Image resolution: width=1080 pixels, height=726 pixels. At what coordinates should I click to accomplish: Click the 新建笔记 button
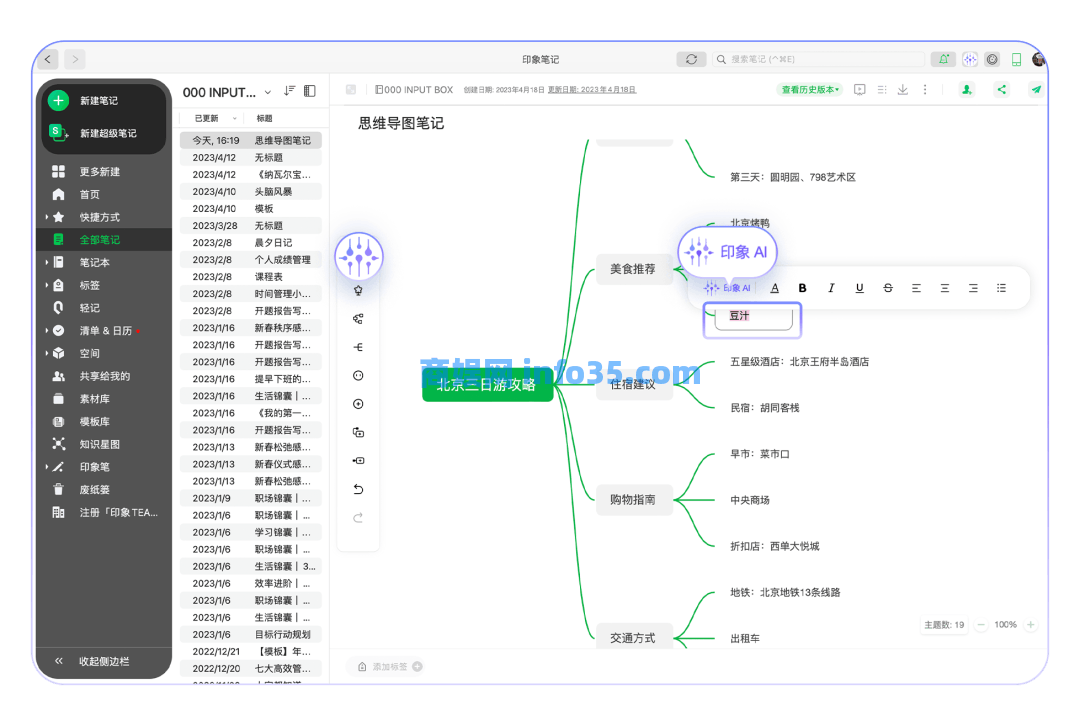pyautogui.click(x=98, y=100)
